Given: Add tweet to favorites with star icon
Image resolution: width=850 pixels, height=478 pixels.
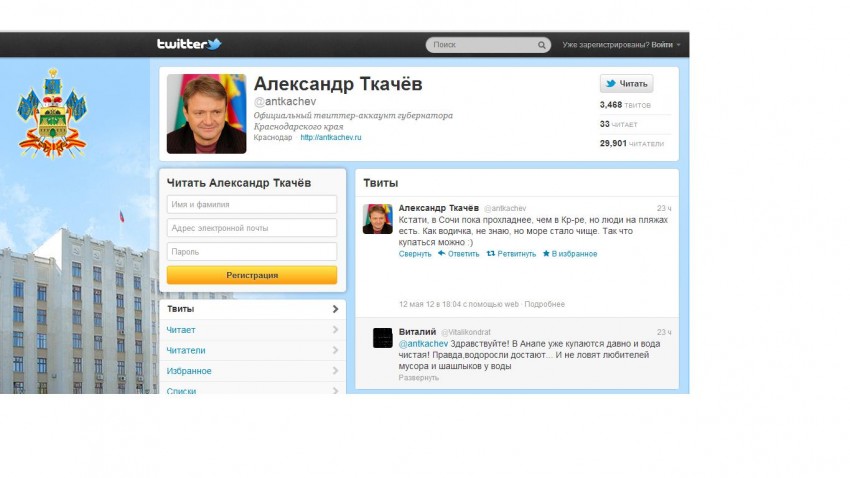Looking at the screenshot, I should tap(546, 253).
